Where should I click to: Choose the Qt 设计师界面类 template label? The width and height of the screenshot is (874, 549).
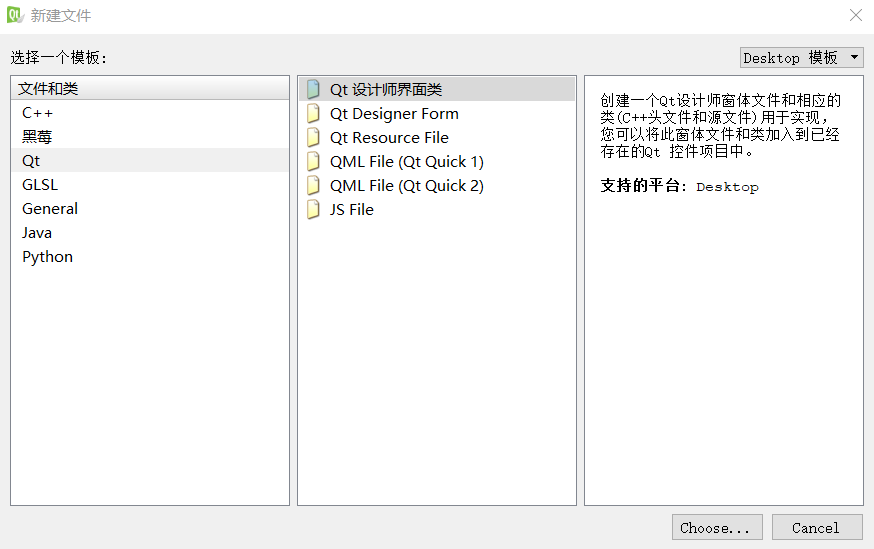click(x=386, y=89)
